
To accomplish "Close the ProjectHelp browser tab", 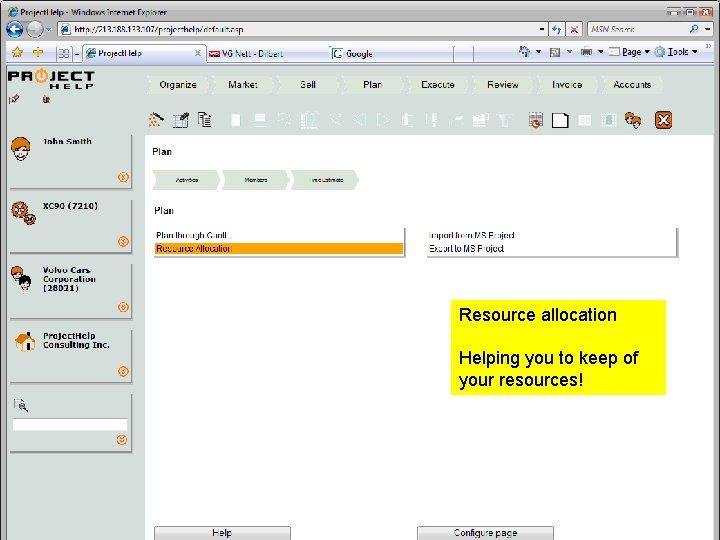I will click(197, 53).
